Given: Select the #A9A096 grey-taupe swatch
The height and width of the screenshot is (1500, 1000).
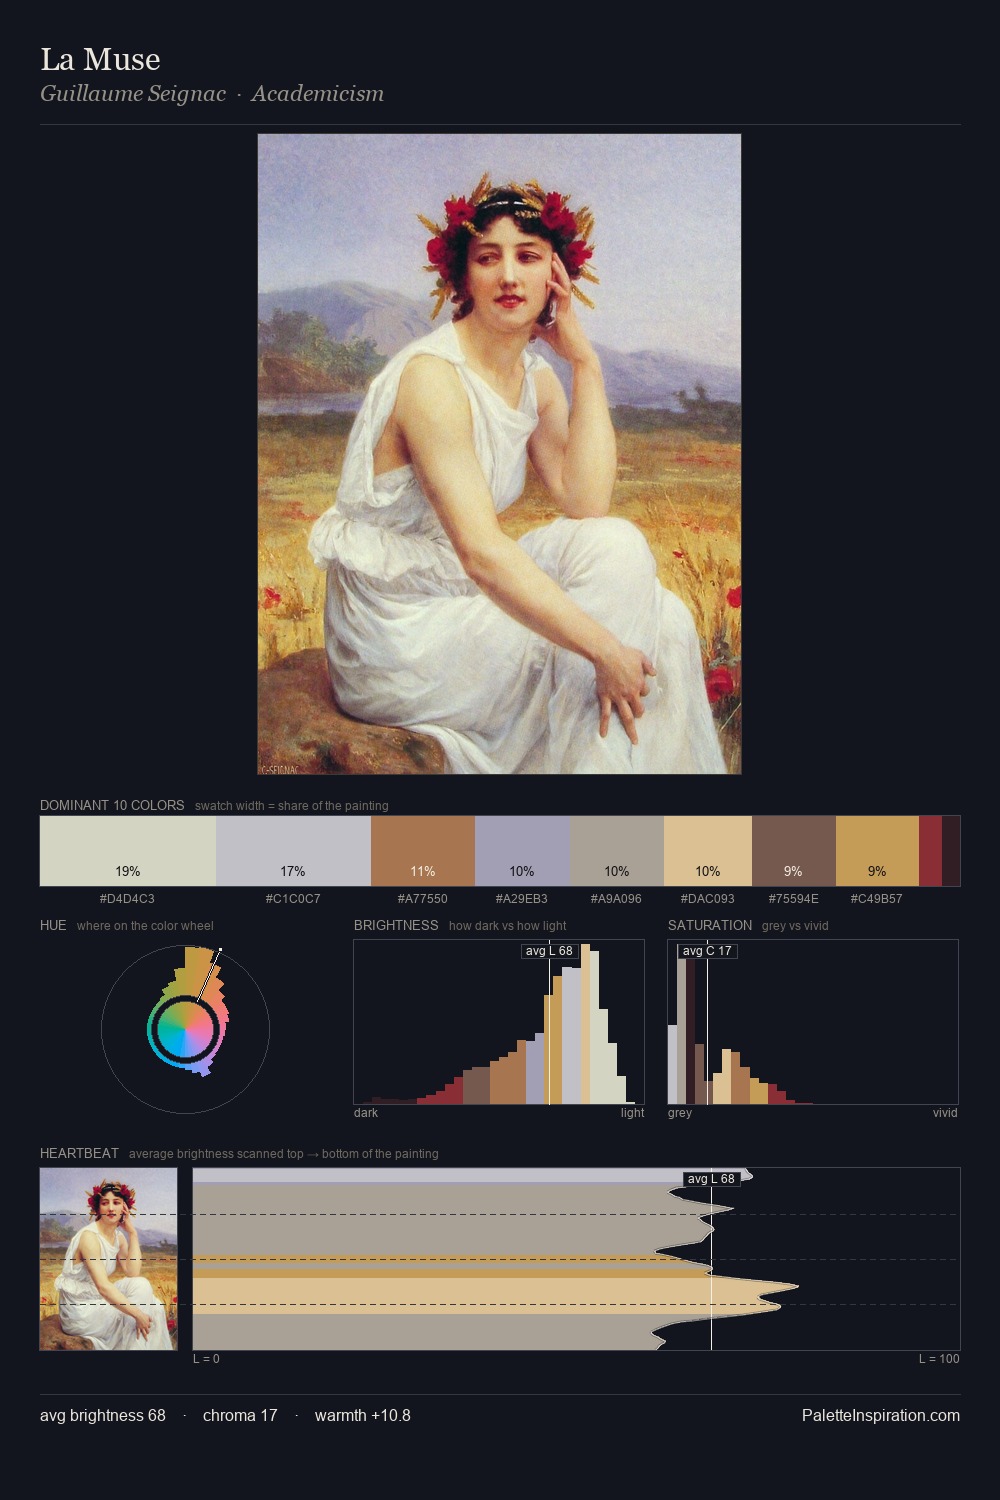Looking at the screenshot, I should 617,851.
